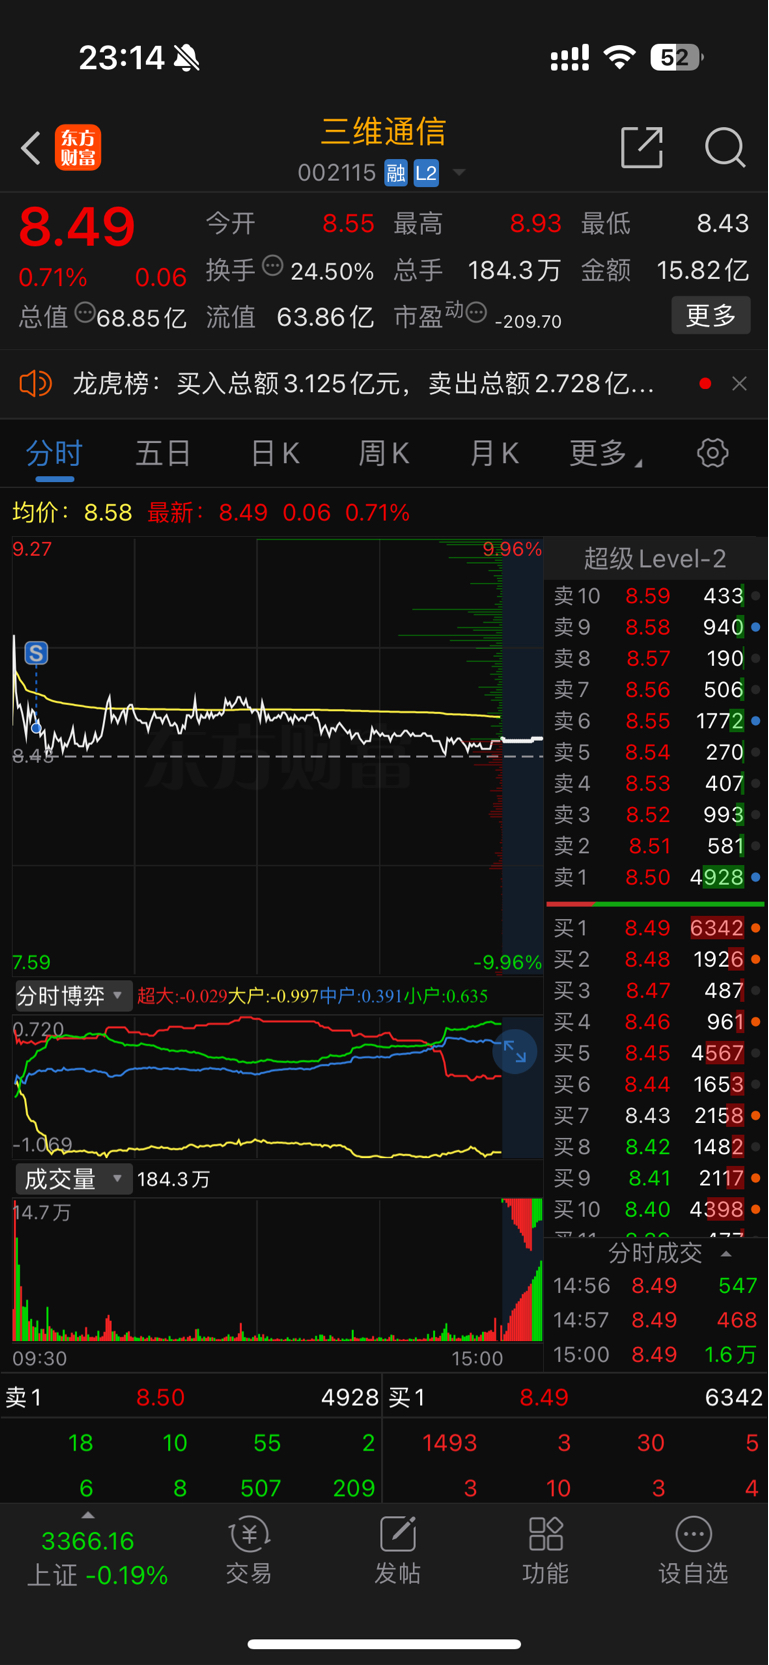The image size is (769, 1665).
Task: Tap the Wi-Fi icon in status bar
Action: tap(620, 57)
